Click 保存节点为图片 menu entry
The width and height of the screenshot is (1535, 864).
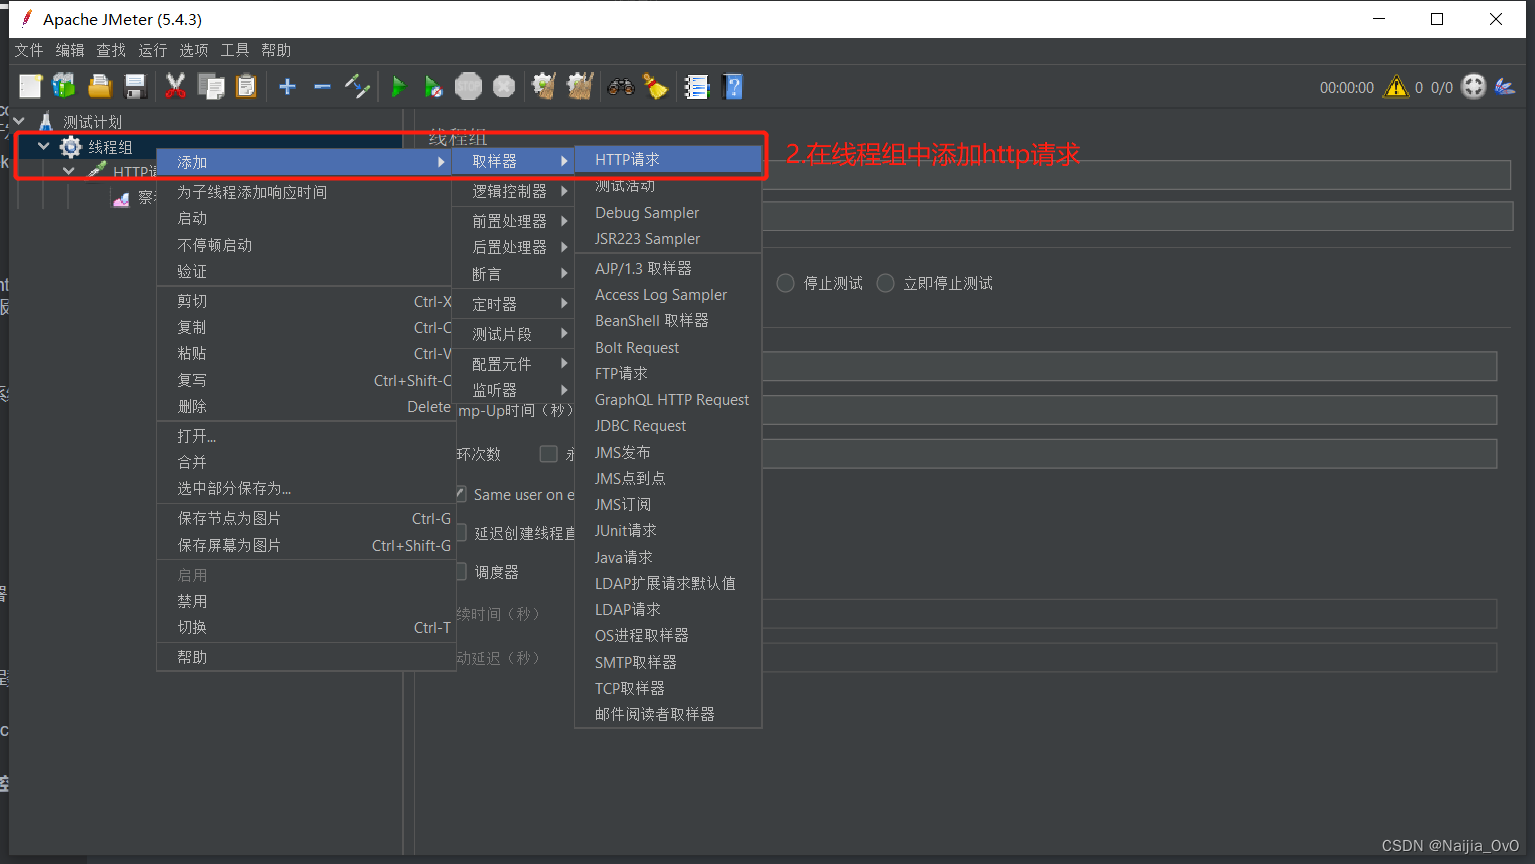pos(306,519)
